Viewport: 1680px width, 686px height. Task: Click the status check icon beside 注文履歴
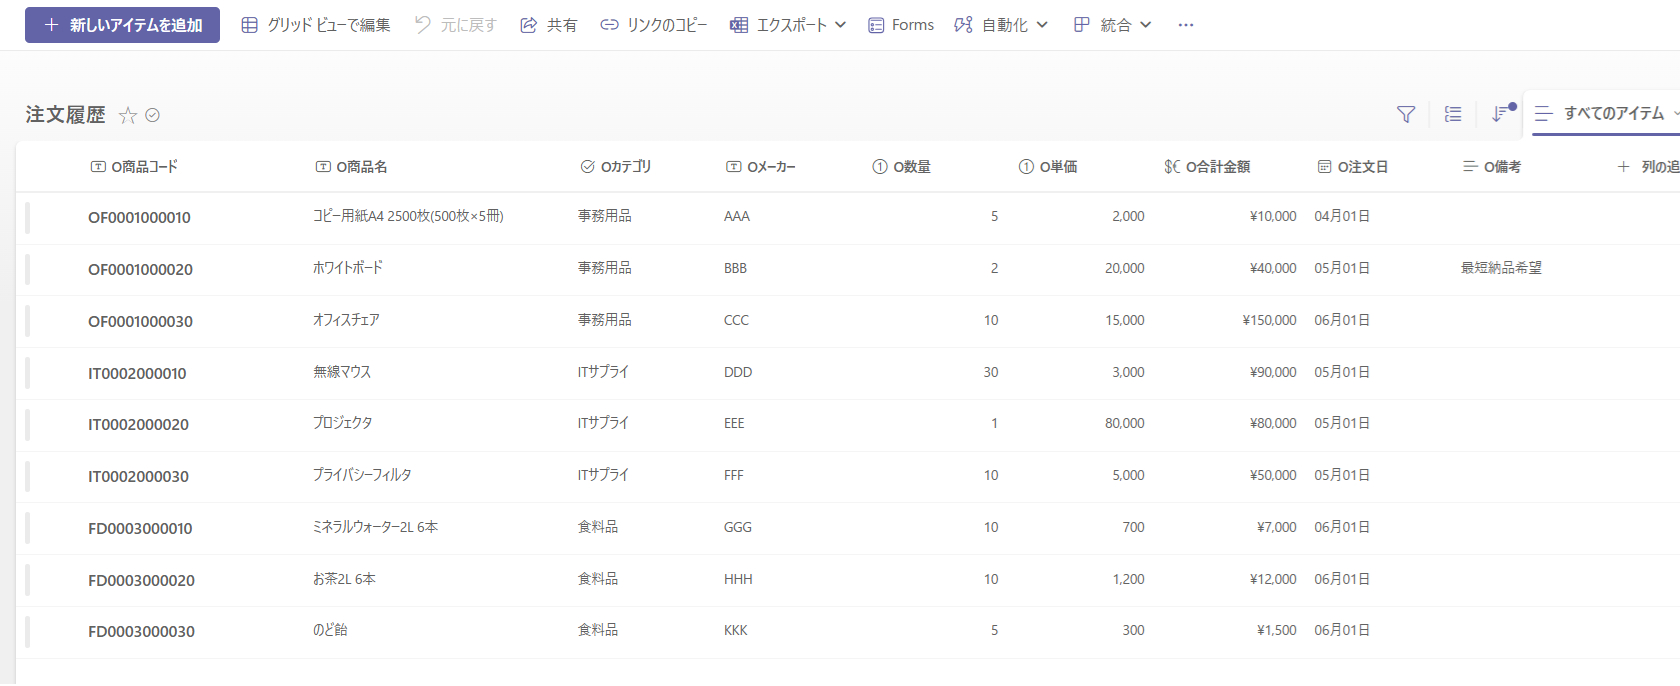(153, 115)
